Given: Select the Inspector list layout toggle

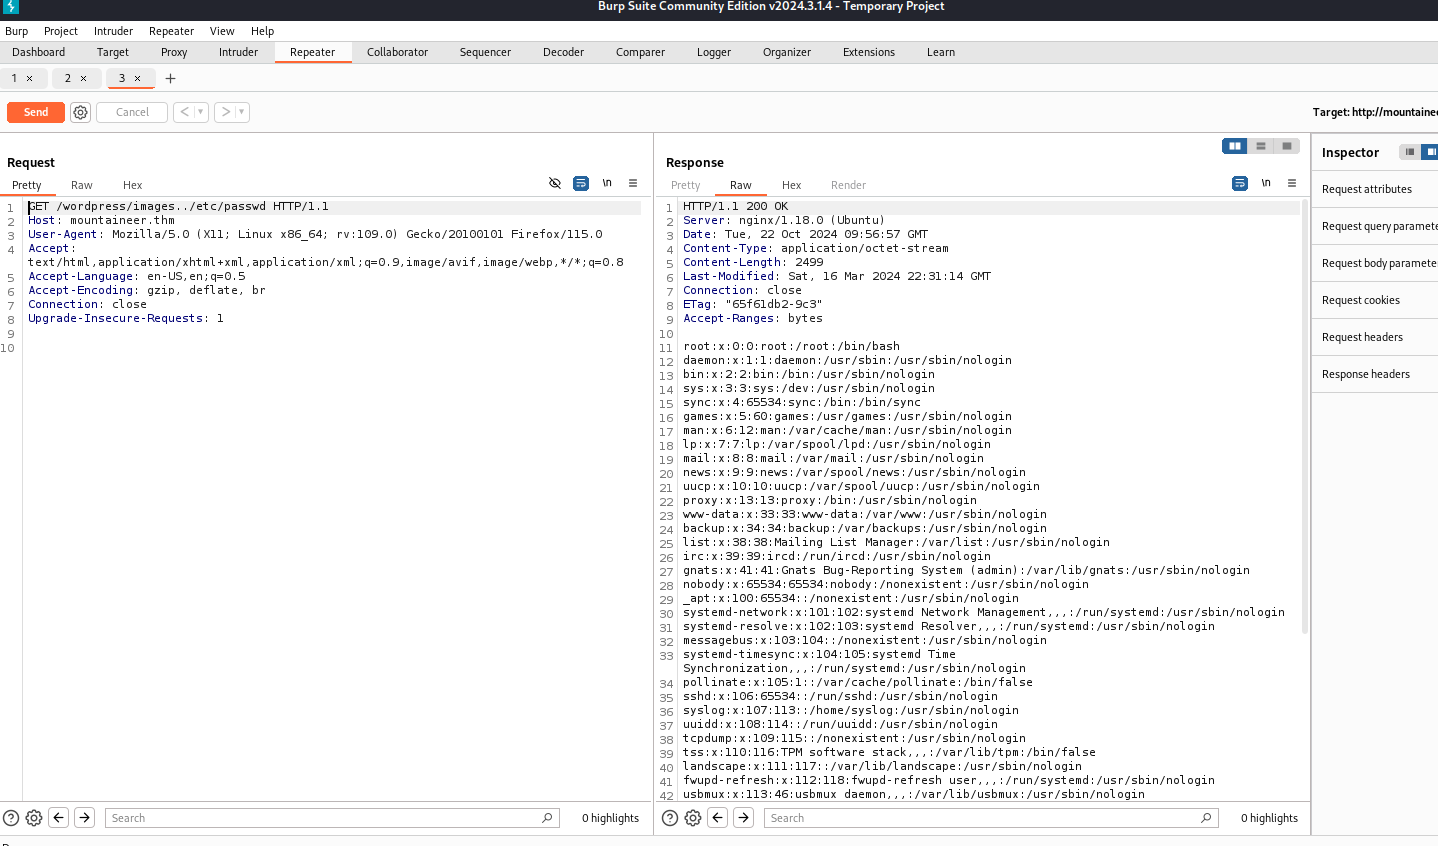Looking at the screenshot, I should [x=1410, y=152].
